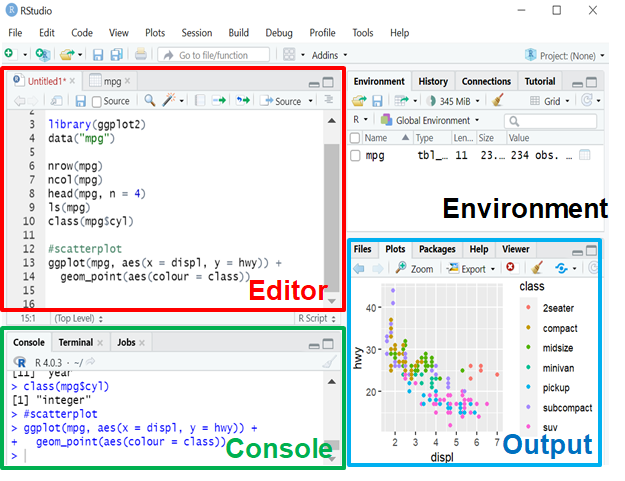Open the Project: (None) menu
Viewport: 625px width, 481px height.
[x=569, y=54]
